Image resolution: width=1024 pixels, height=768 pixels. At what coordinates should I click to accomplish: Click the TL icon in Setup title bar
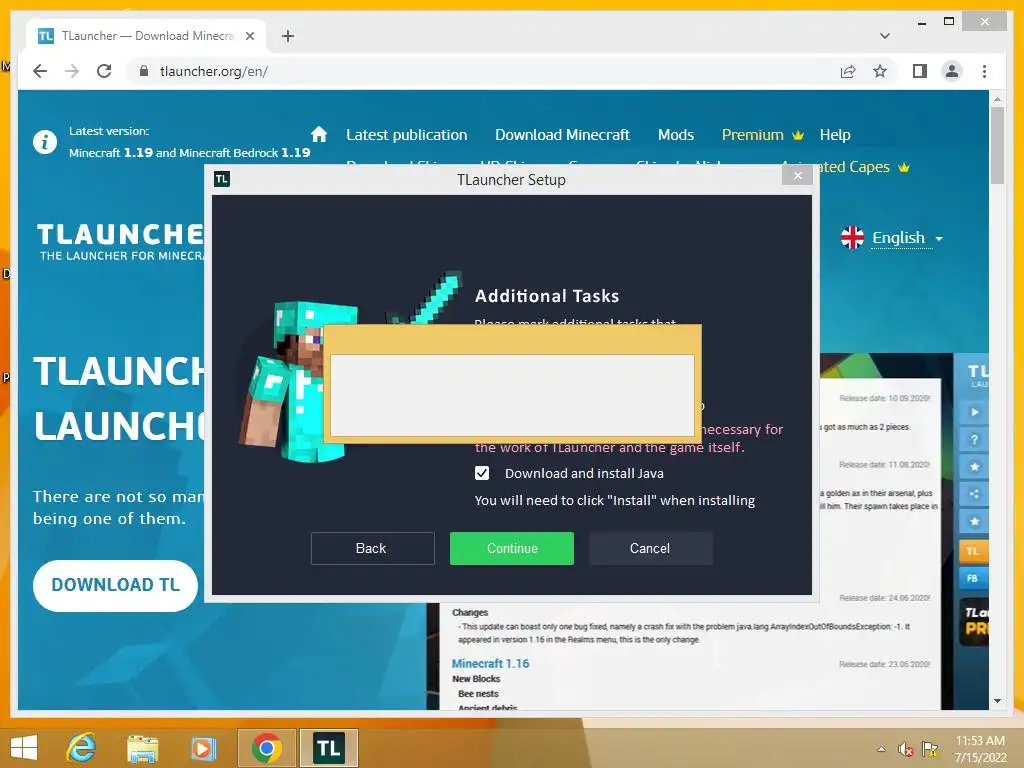(x=221, y=179)
